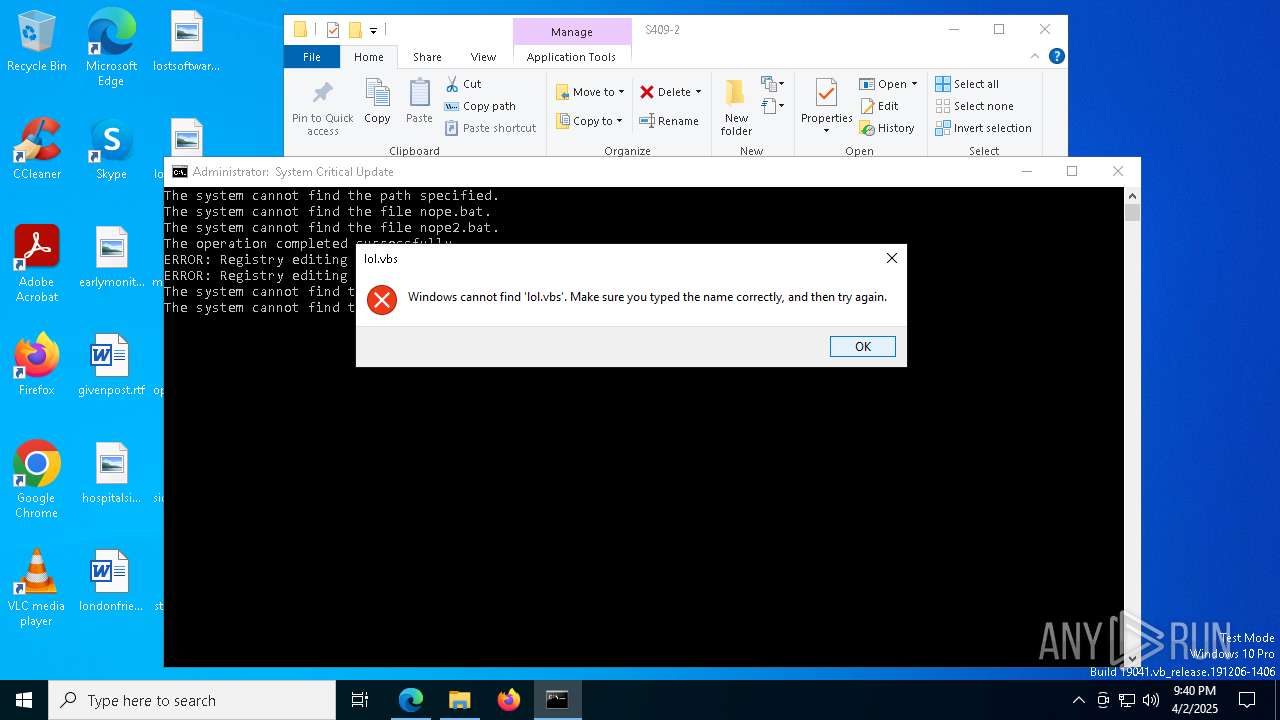Screen dimensions: 1280x720
Task: Click Select all in ribbon
Action: [x=967, y=84]
